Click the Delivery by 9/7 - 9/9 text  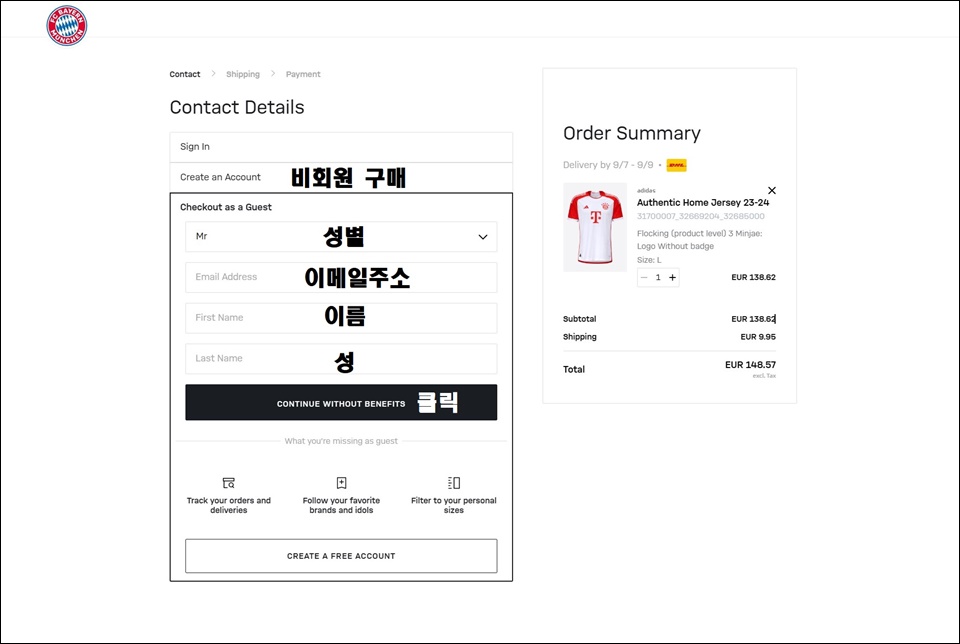click(608, 165)
